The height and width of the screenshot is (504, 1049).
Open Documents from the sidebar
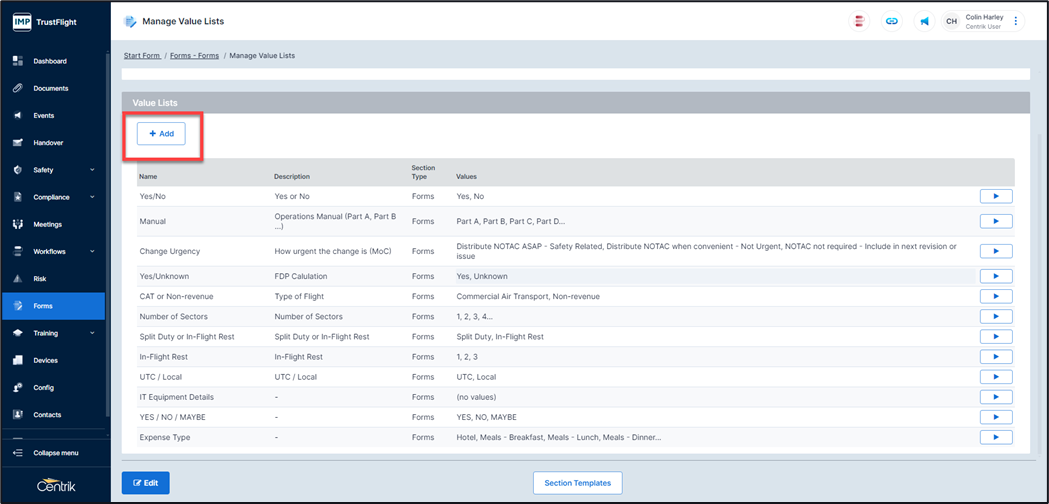click(x=50, y=88)
